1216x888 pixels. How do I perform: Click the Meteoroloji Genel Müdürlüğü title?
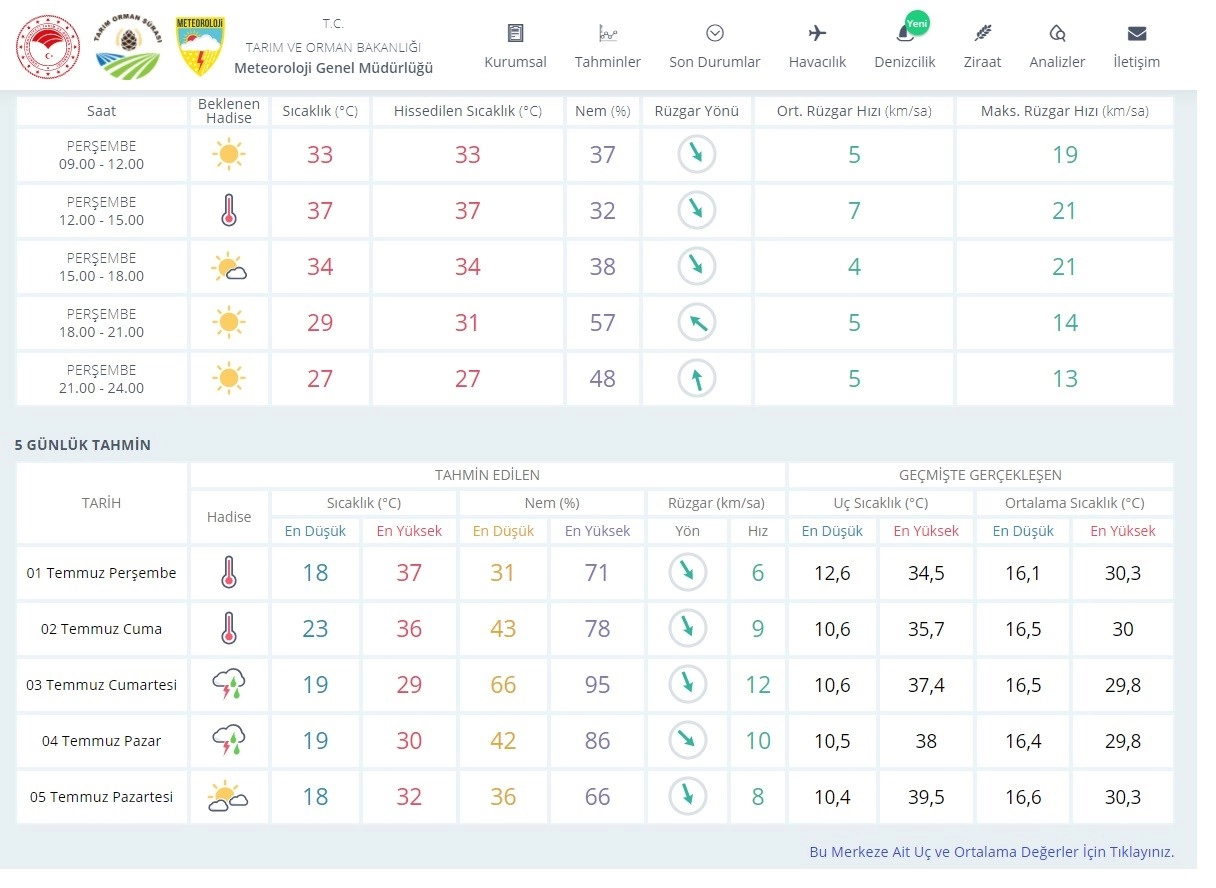pos(333,68)
